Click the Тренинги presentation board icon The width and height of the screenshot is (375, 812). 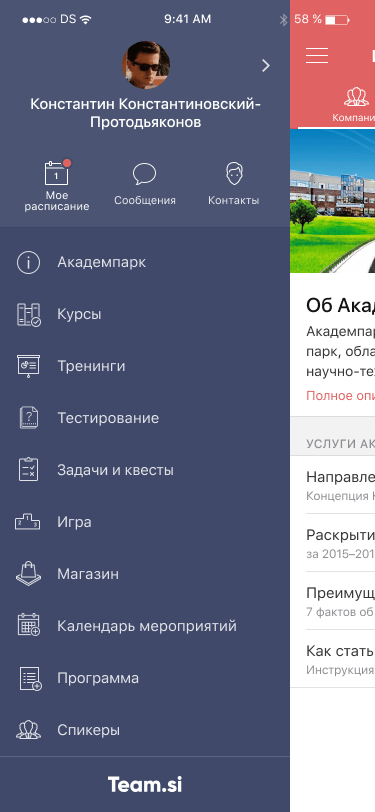pyautogui.click(x=28, y=366)
